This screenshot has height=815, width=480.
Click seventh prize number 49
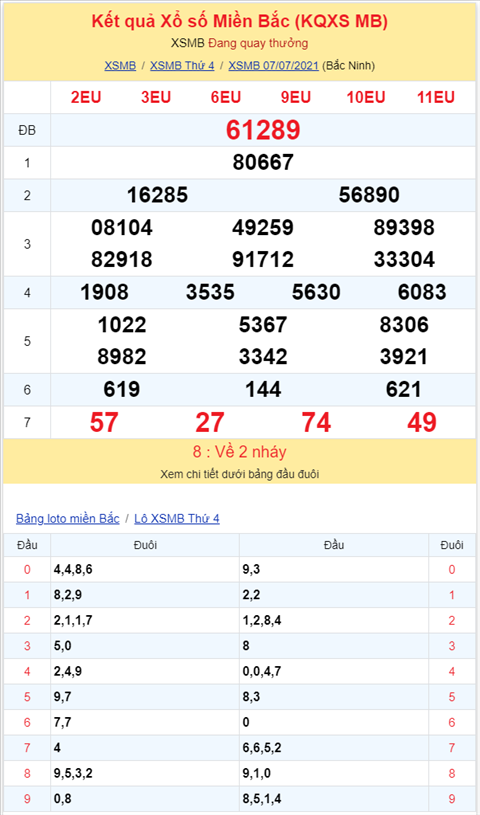422,422
